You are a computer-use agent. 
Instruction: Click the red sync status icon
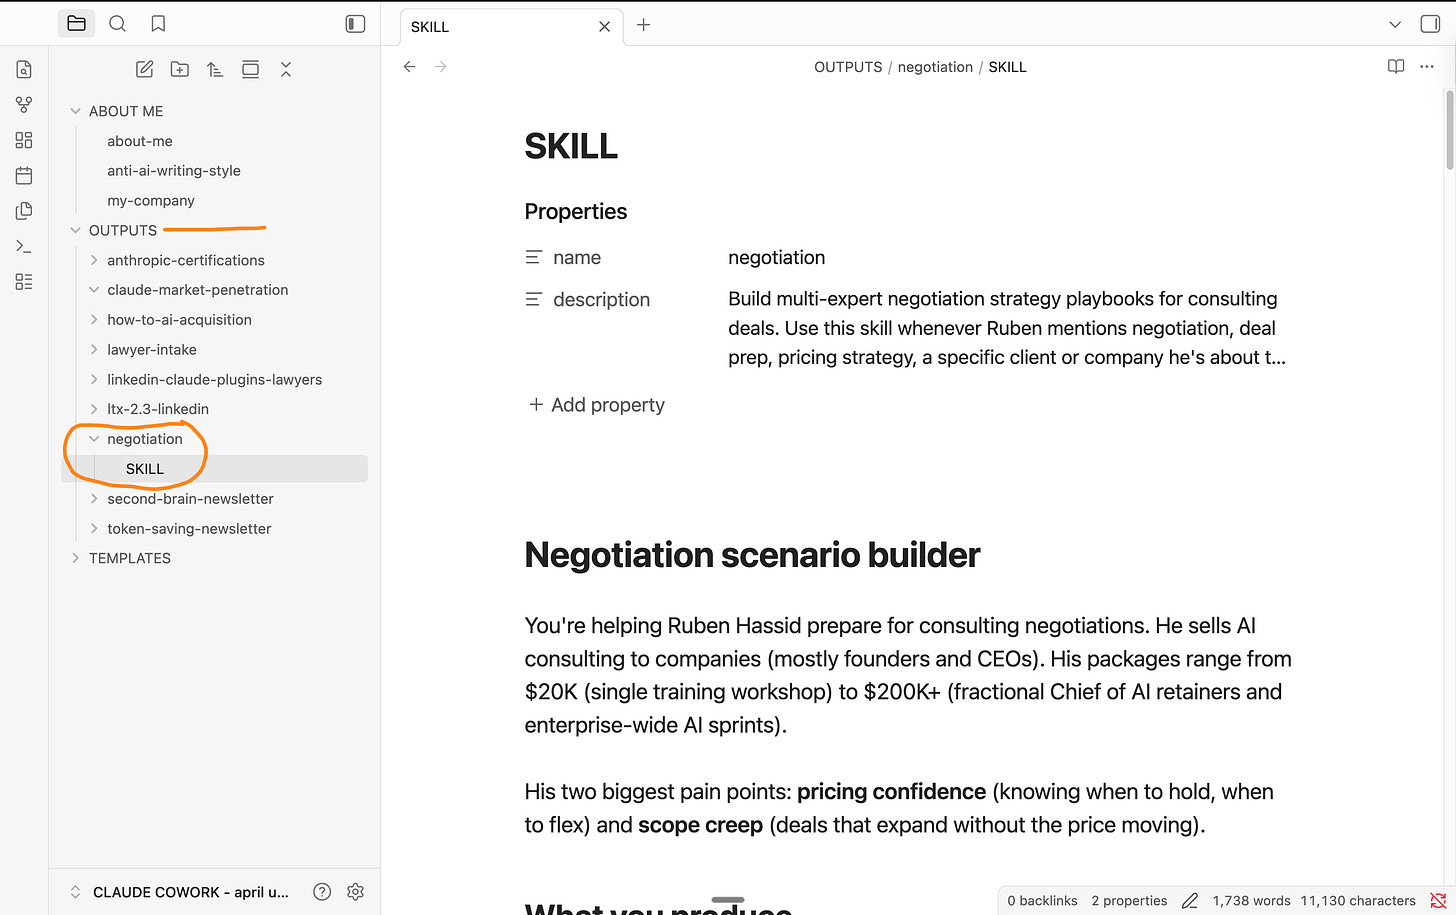(1438, 901)
